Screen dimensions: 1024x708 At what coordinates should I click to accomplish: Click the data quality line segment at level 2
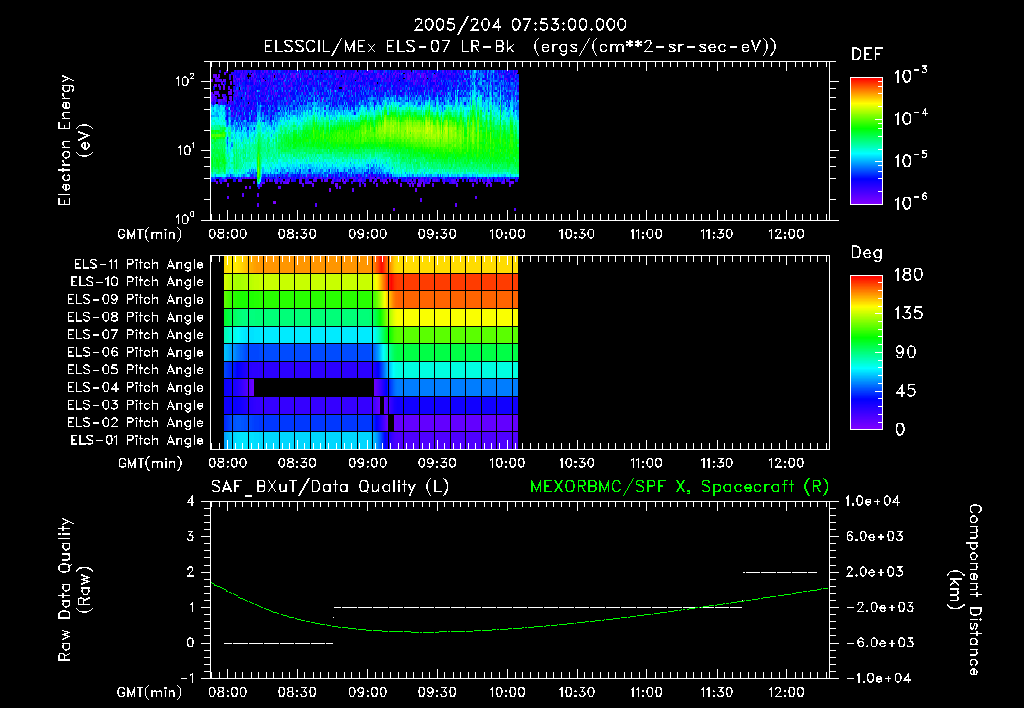point(780,572)
